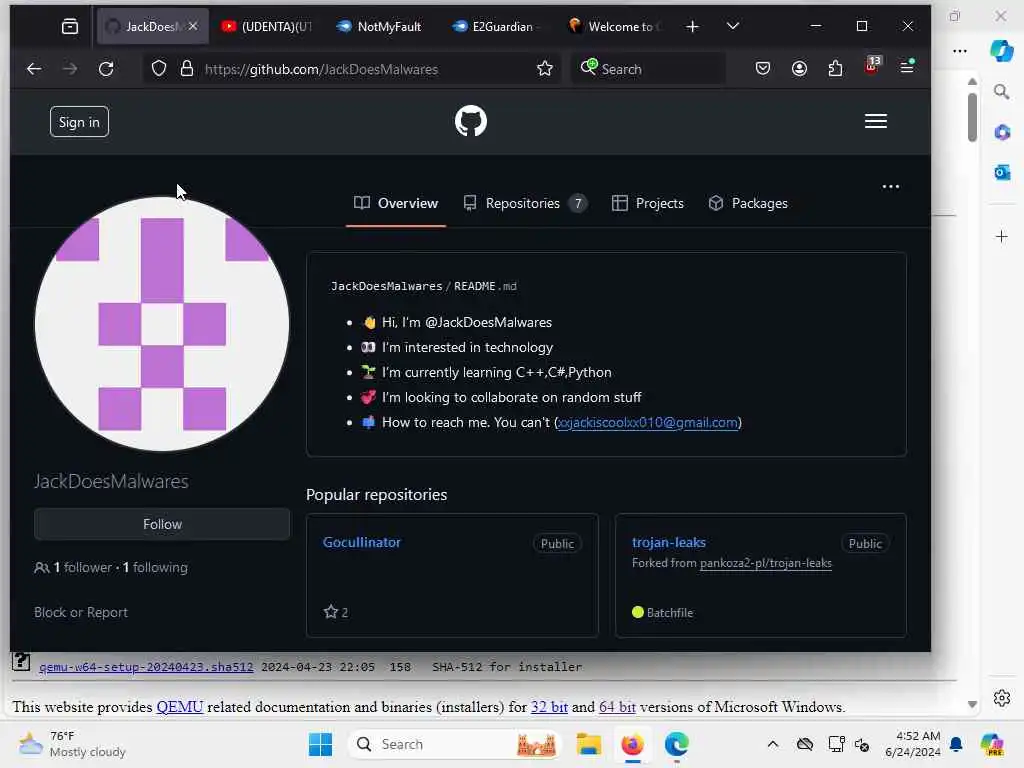Open the Repositories tab

[x=524, y=203]
